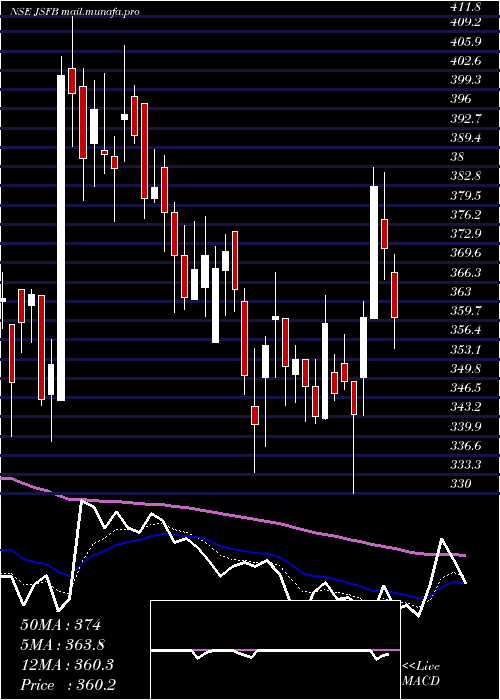The width and height of the screenshot is (500, 700).
Task: Click the 333.3 price axis label
Action: point(466,465)
